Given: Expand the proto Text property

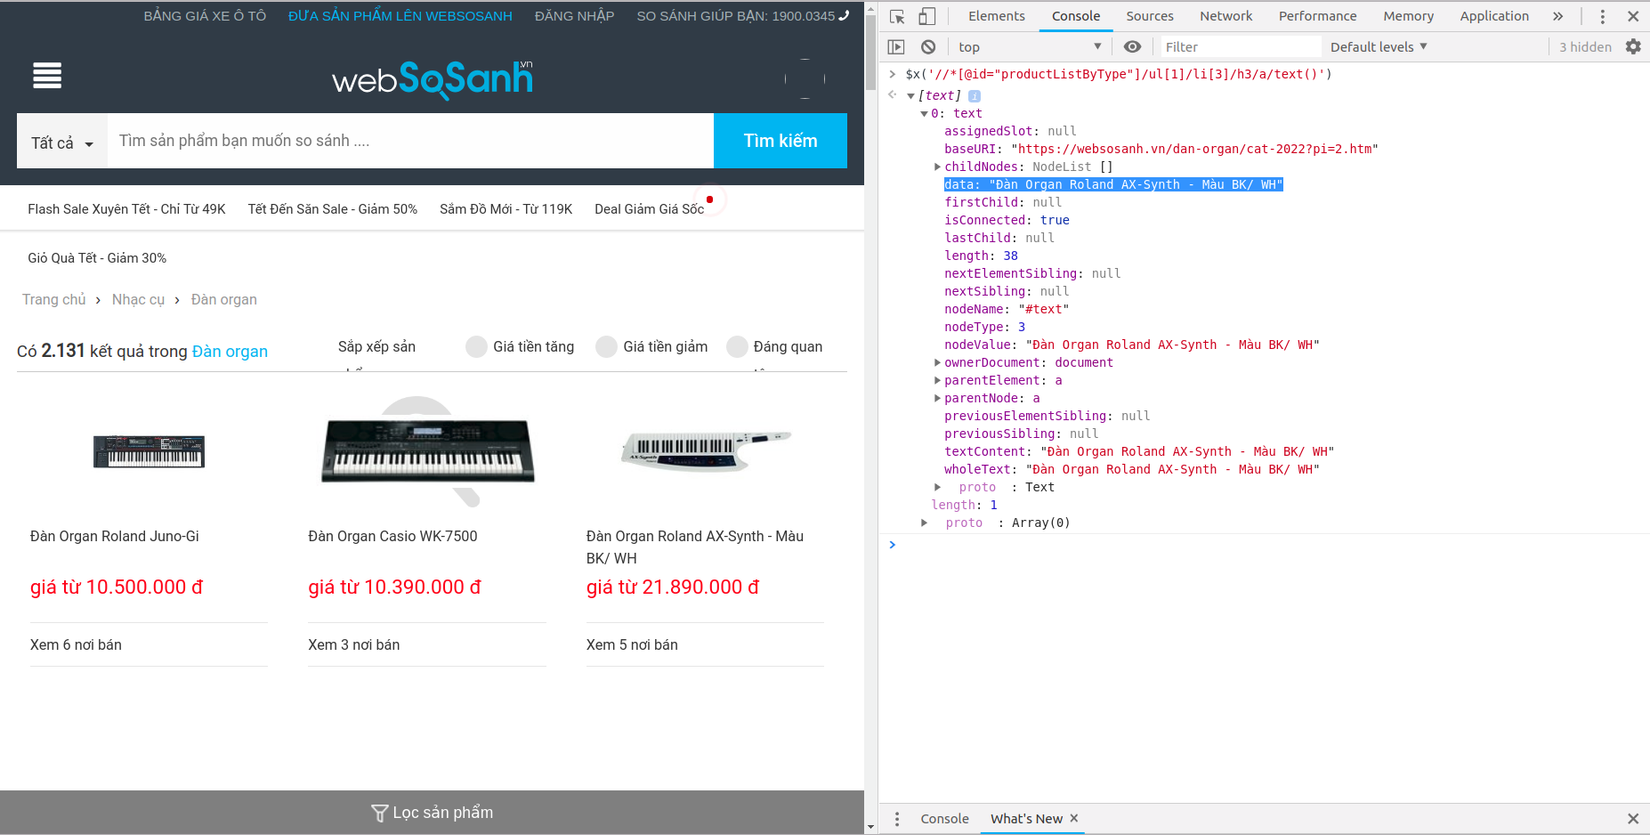Looking at the screenshot, I should [937, 488].
